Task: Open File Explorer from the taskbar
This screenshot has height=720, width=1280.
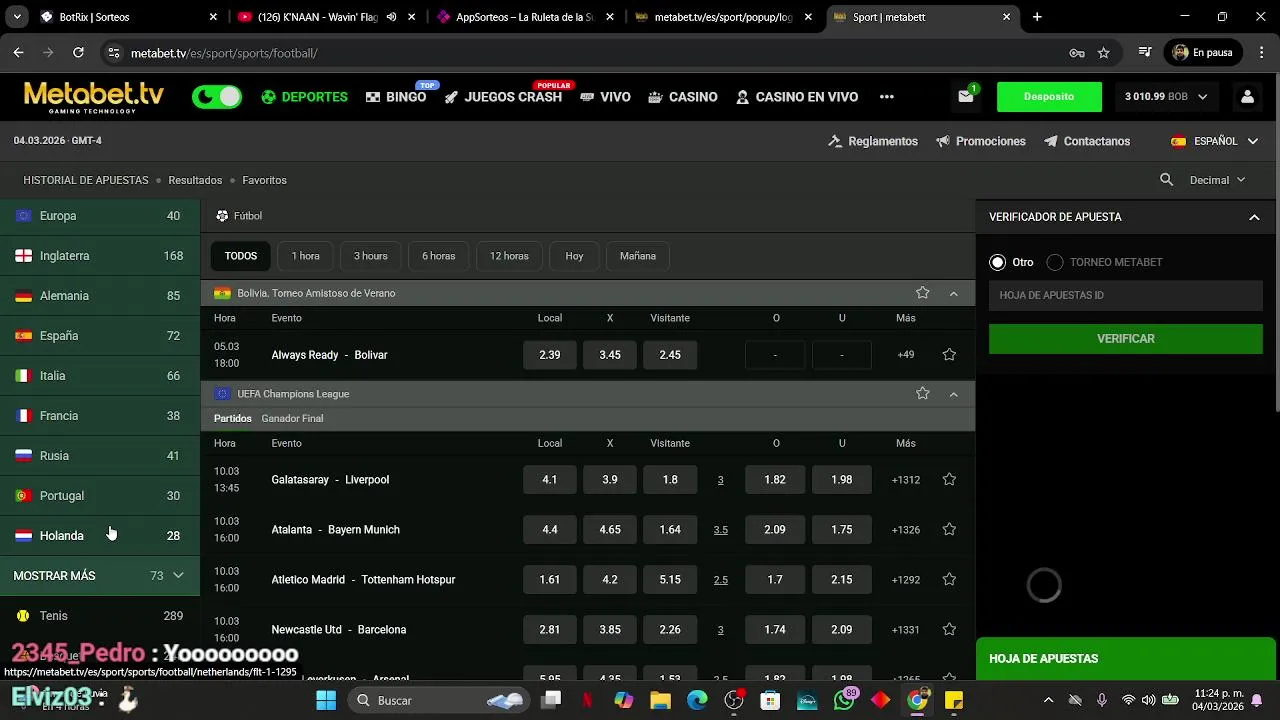Action: (660, 700)
